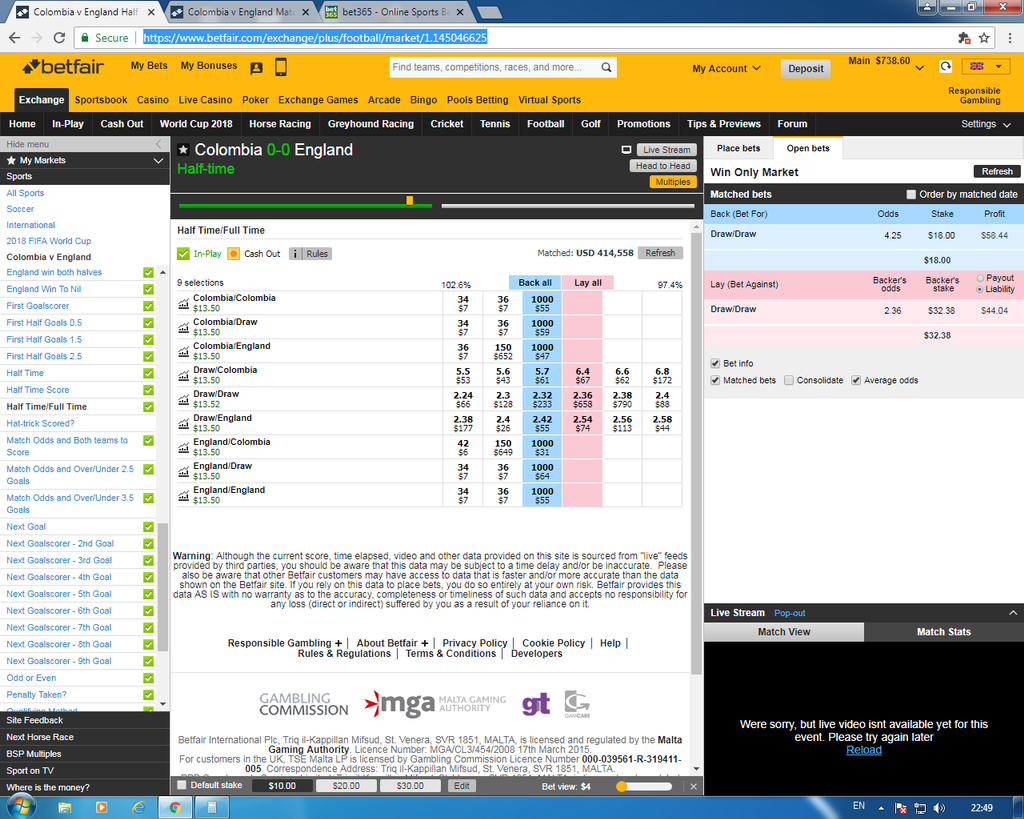The image size is (1024, 819).
Task: Open chart icon for Draw/Colombia
Action: [x=184, y=376]
